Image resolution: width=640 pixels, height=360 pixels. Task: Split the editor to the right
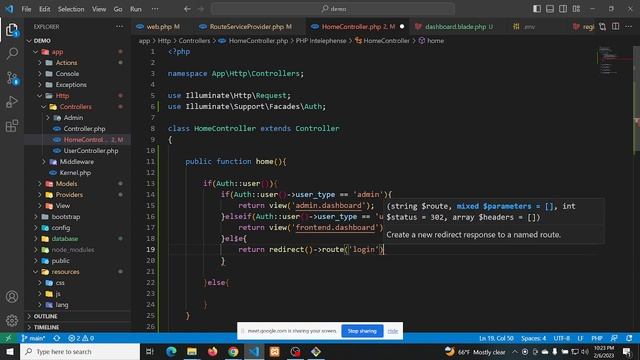coord(616,27)
